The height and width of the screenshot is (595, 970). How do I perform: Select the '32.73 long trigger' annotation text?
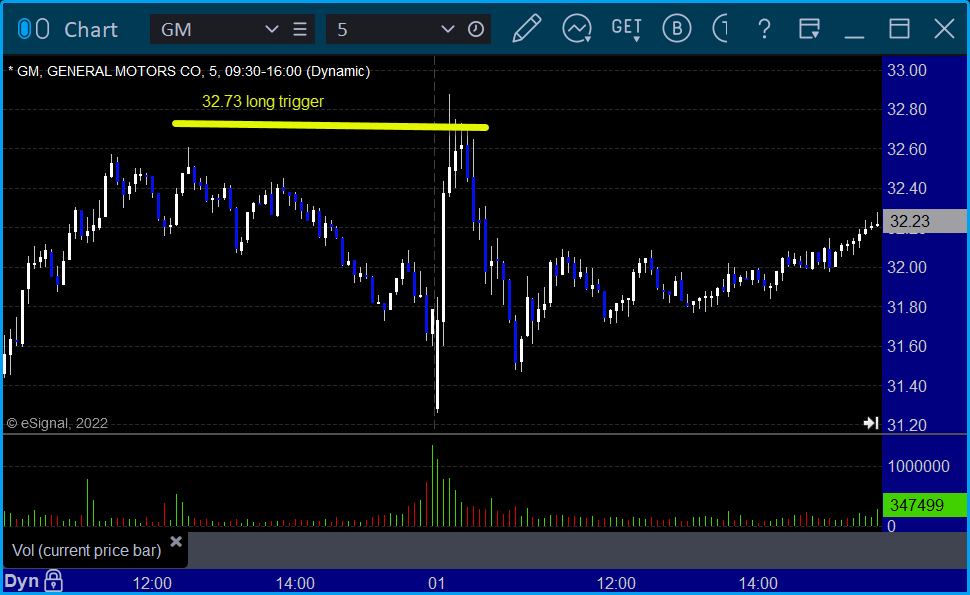pyautogui.click(x=263, y=101)
